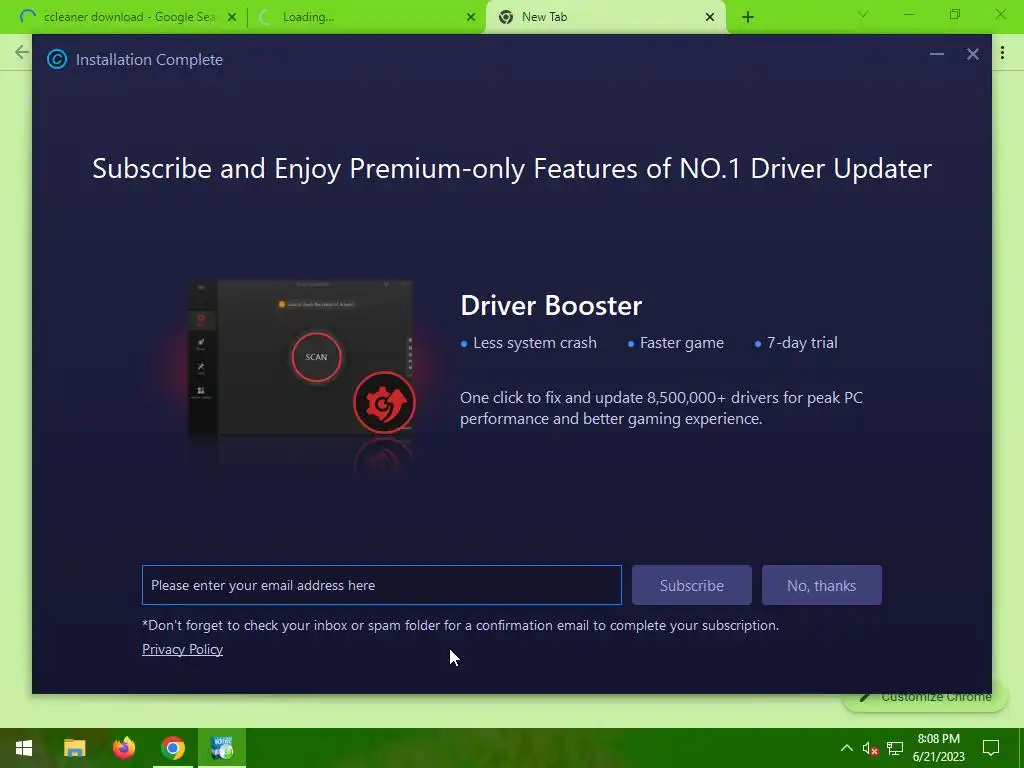Click the Driver Booster heading text
Screen dimensions: 1024x768
(x=551, y=306)
